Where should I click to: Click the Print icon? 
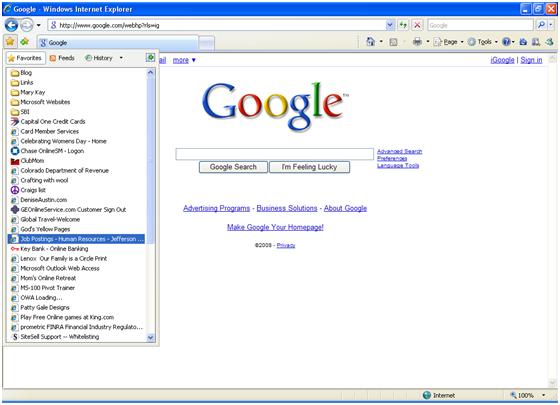[417, 42]
